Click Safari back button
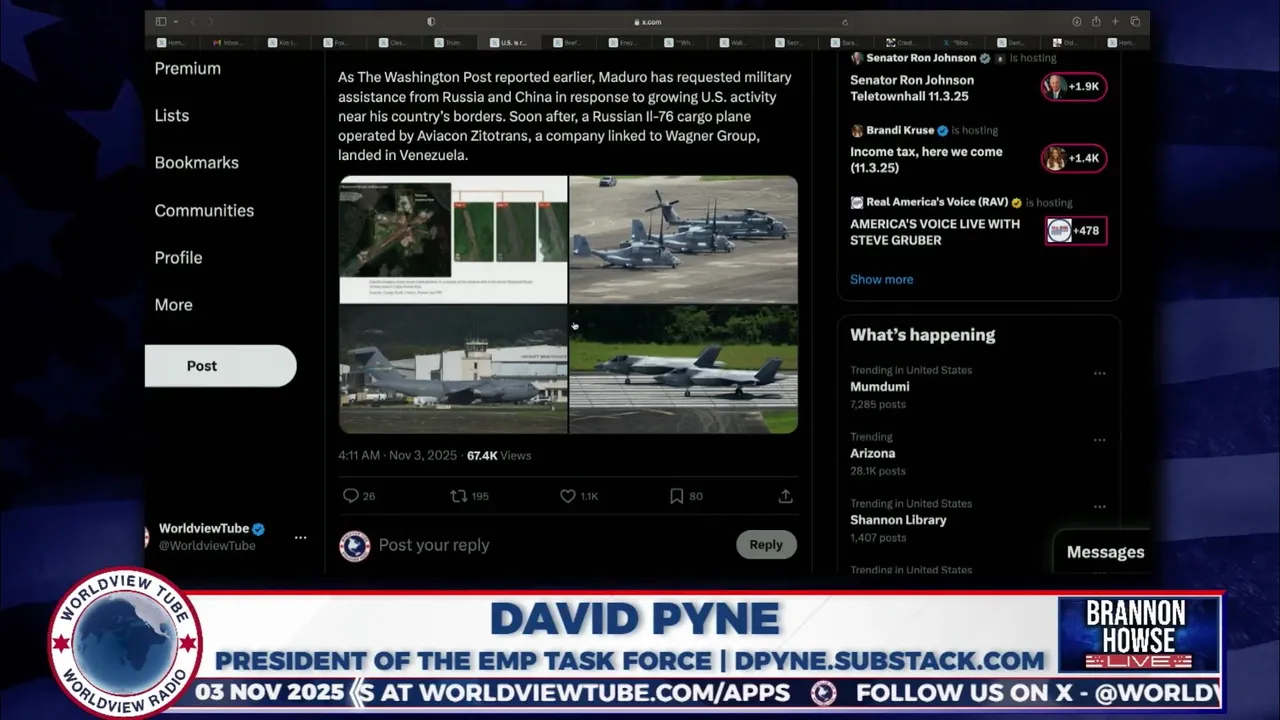The image size is (1280, 720). pos(195,21)
